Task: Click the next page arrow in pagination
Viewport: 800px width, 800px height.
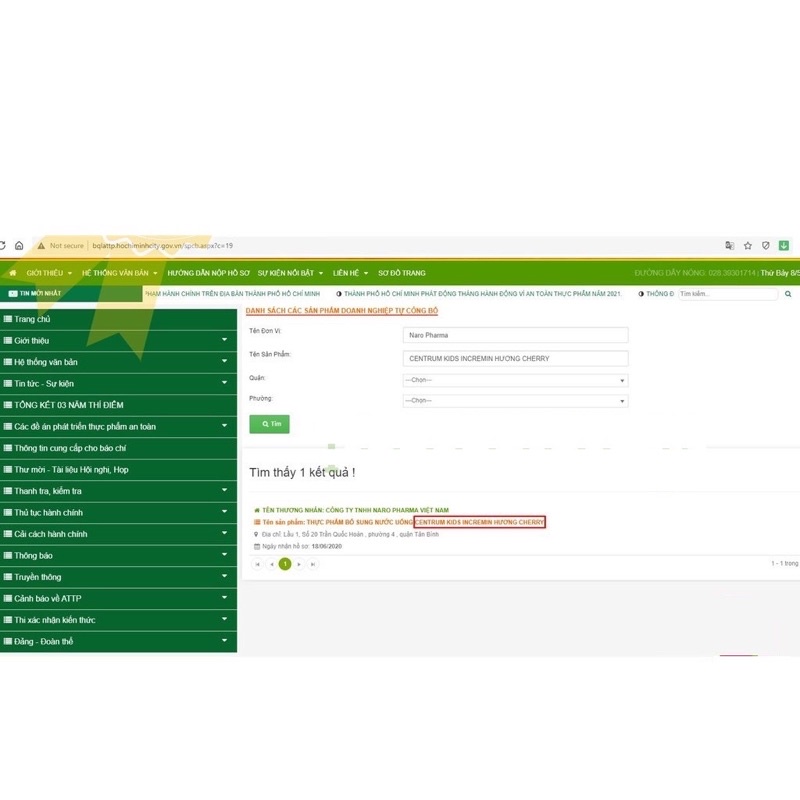Action: point(299,564)
